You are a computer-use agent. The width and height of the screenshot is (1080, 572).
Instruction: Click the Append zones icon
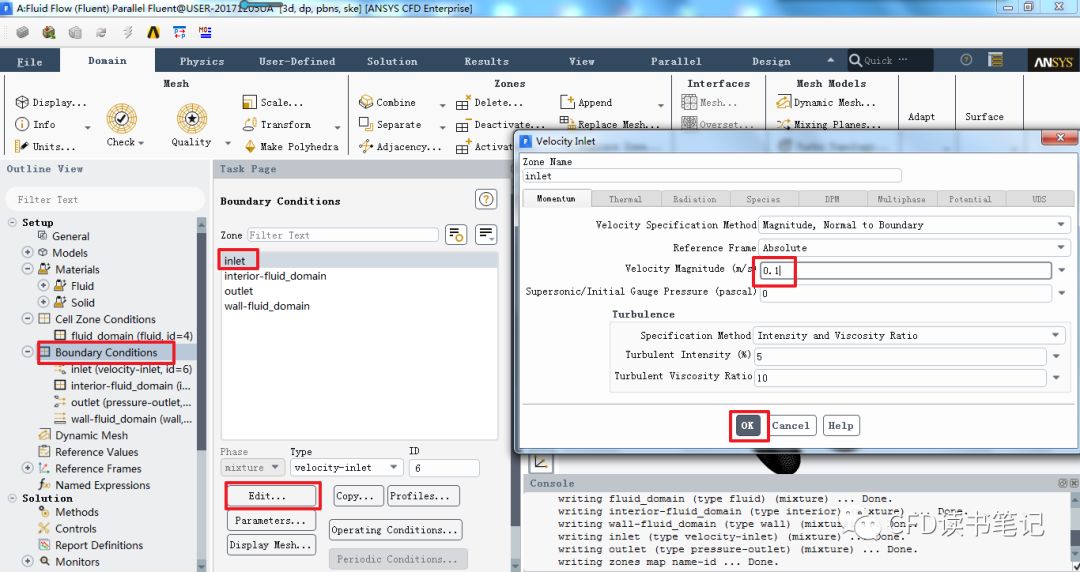click(567, 102)
